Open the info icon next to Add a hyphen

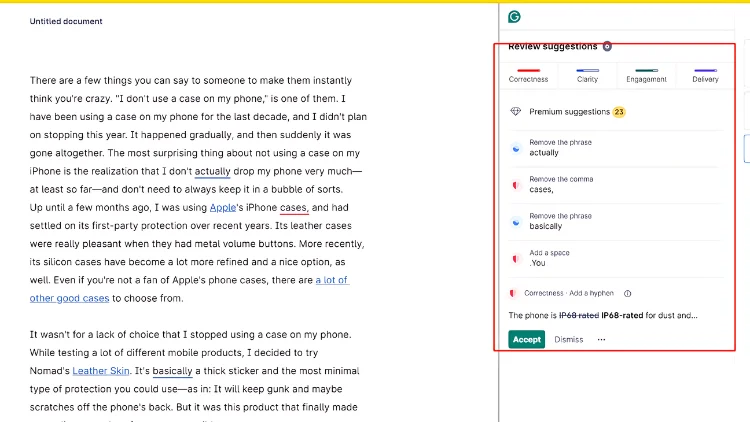click(628, 293)
